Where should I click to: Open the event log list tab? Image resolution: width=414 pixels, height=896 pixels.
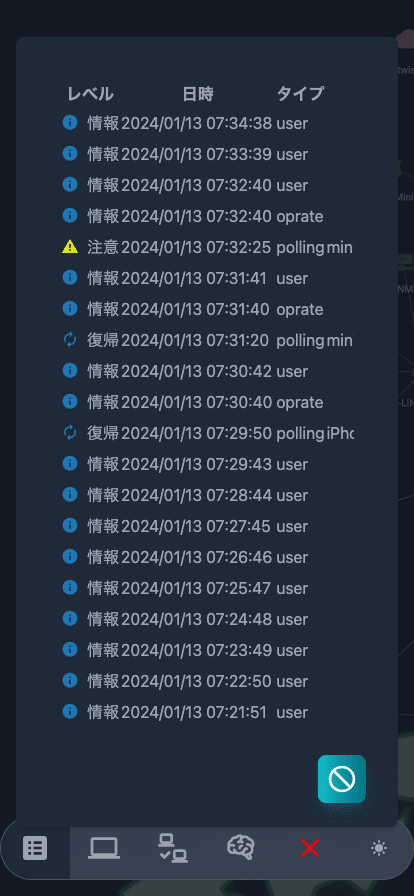[35, 848]
